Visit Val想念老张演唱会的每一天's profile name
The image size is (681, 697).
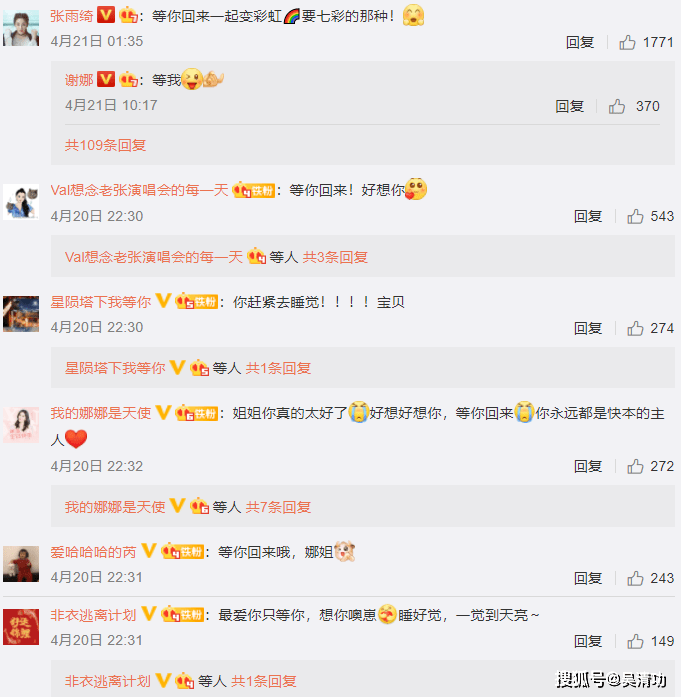[140, 190]
